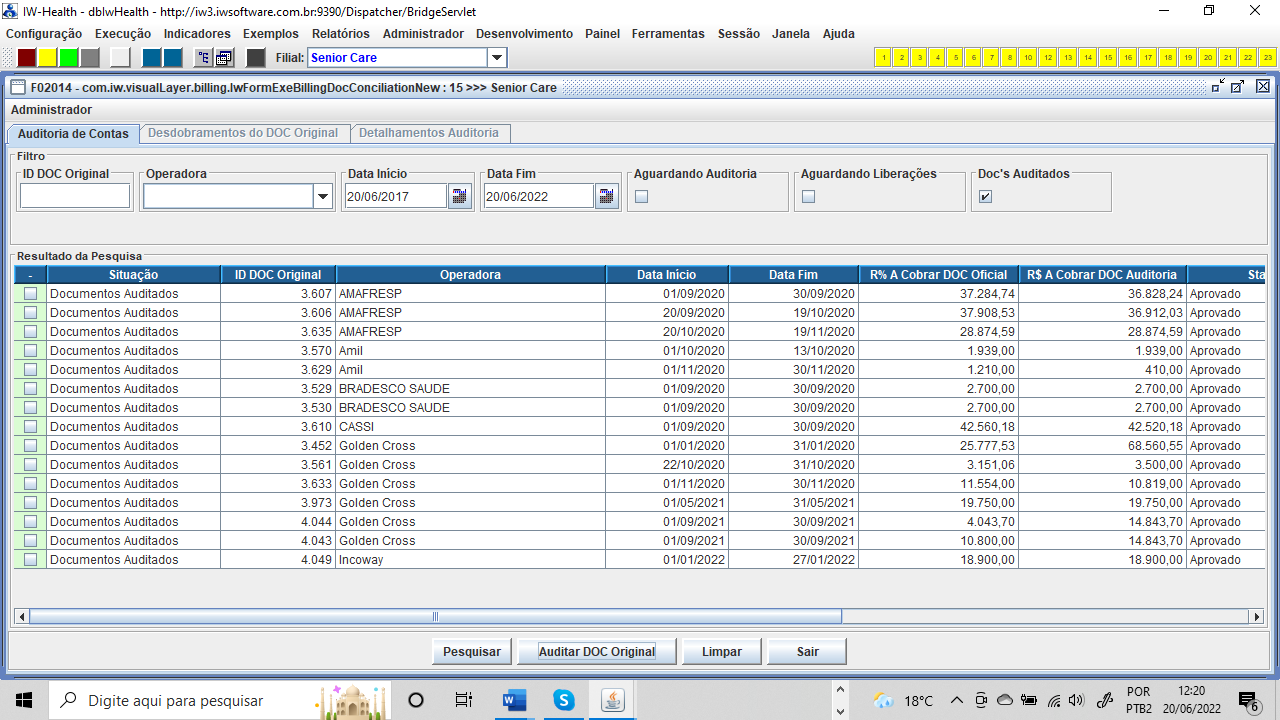Click the dark gray toolbar square next to Filial
Screen dimensions: 1280x720
[256, 58]
